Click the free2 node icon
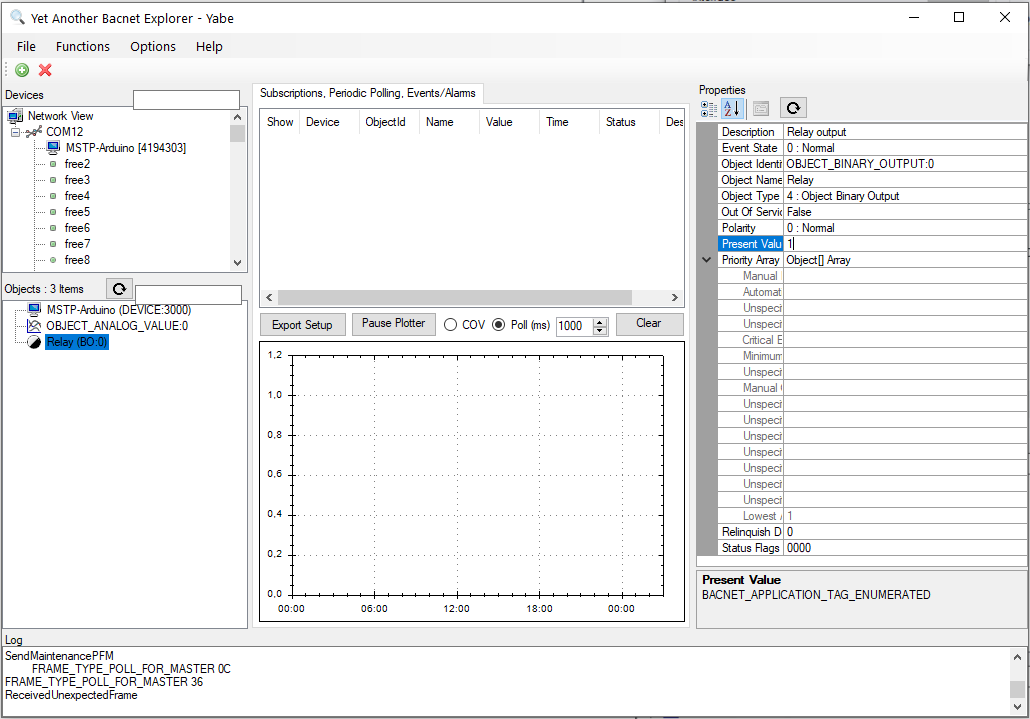This screenshot has height=719, width=1030. [x=53, y=164]
